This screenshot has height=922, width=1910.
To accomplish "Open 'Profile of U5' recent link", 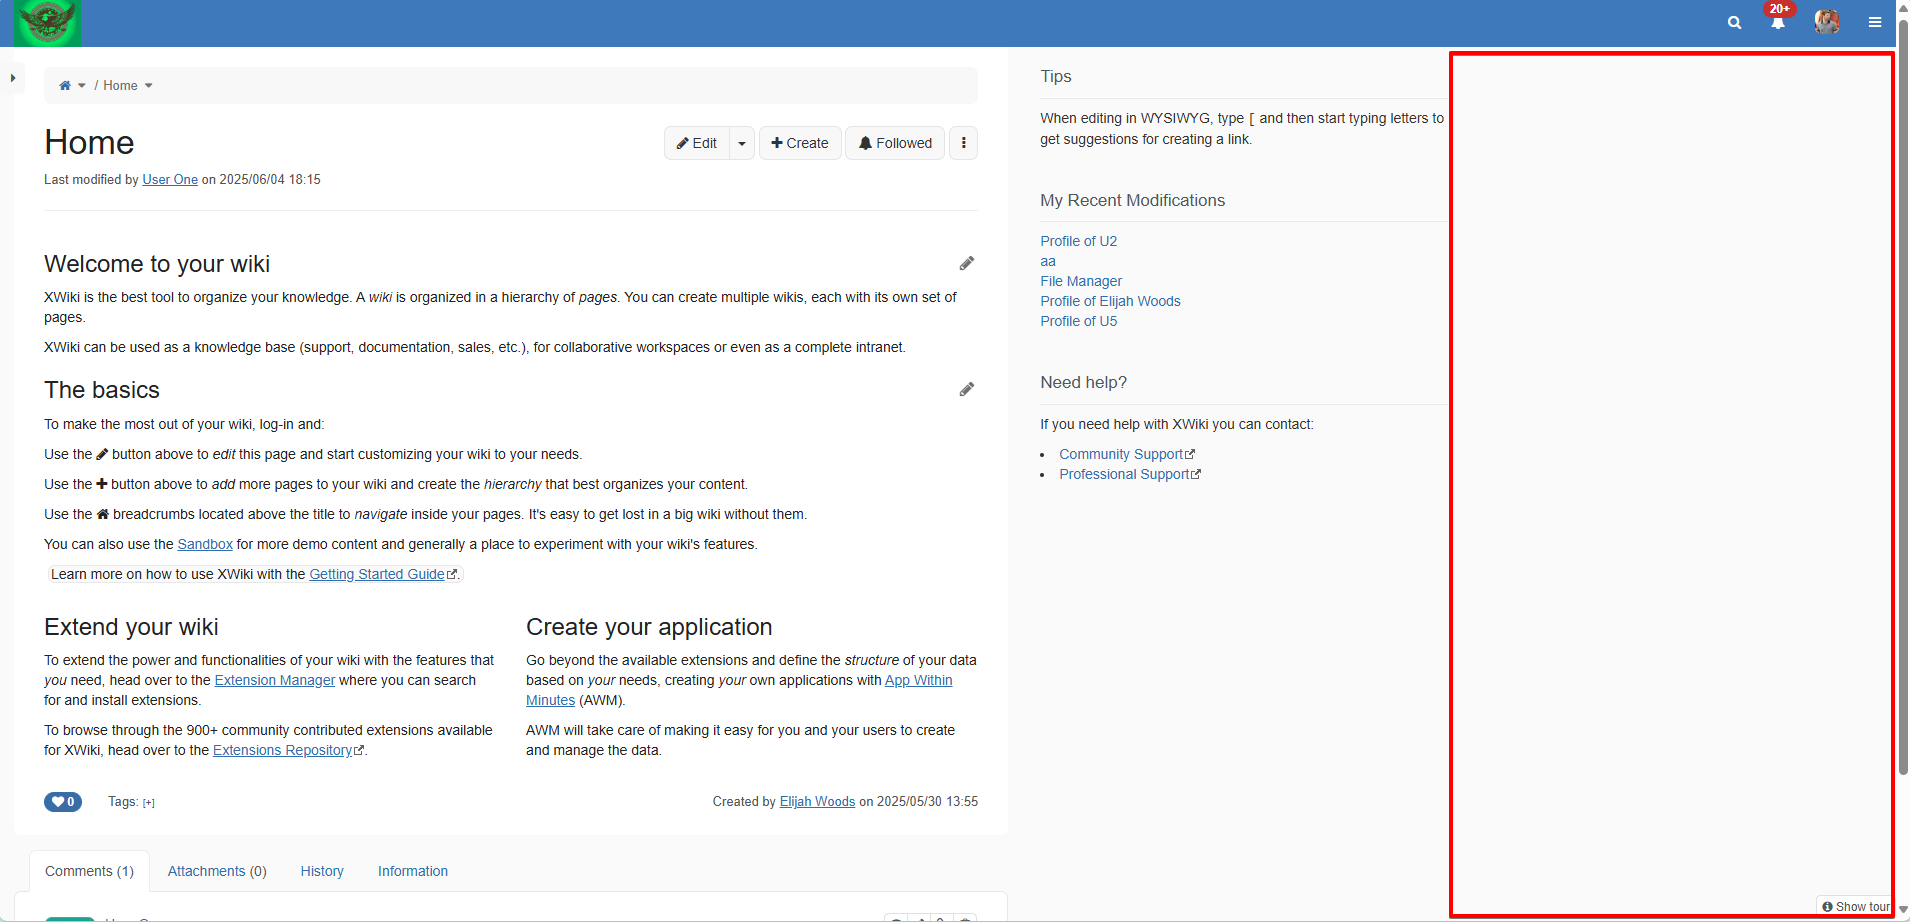I will coord(1078,321).
